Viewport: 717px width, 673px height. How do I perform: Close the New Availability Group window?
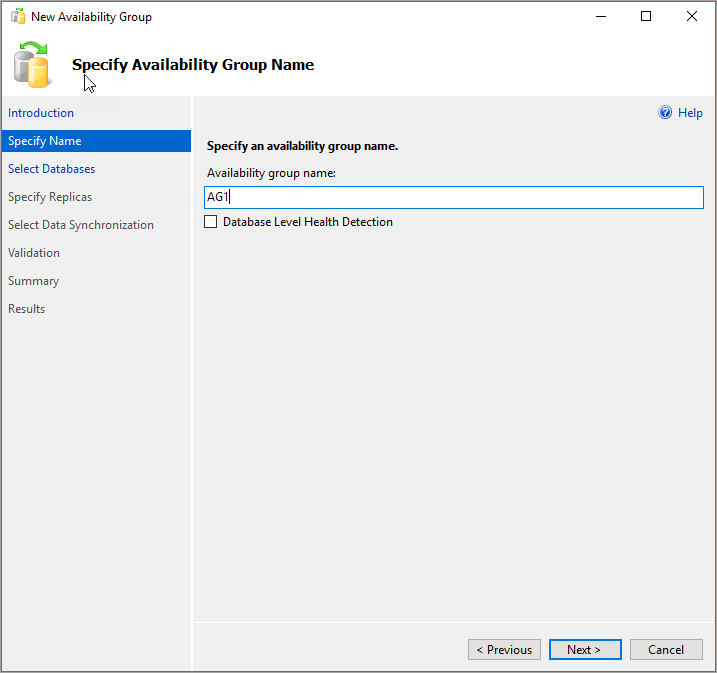(x=692, y=16)
